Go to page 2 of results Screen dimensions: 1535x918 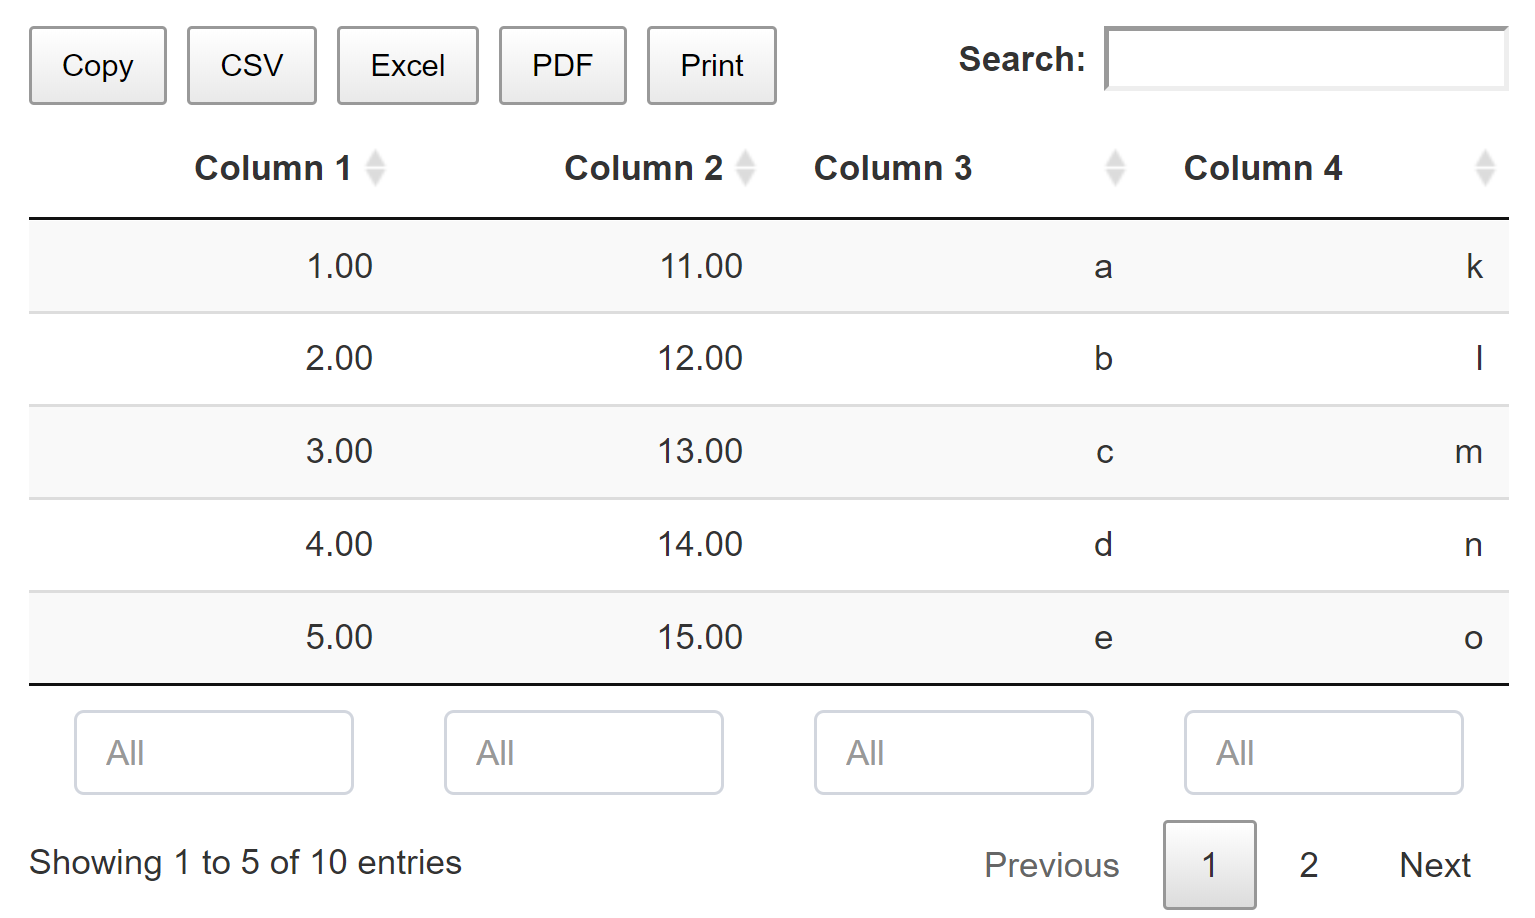[x=1308, y=864]
